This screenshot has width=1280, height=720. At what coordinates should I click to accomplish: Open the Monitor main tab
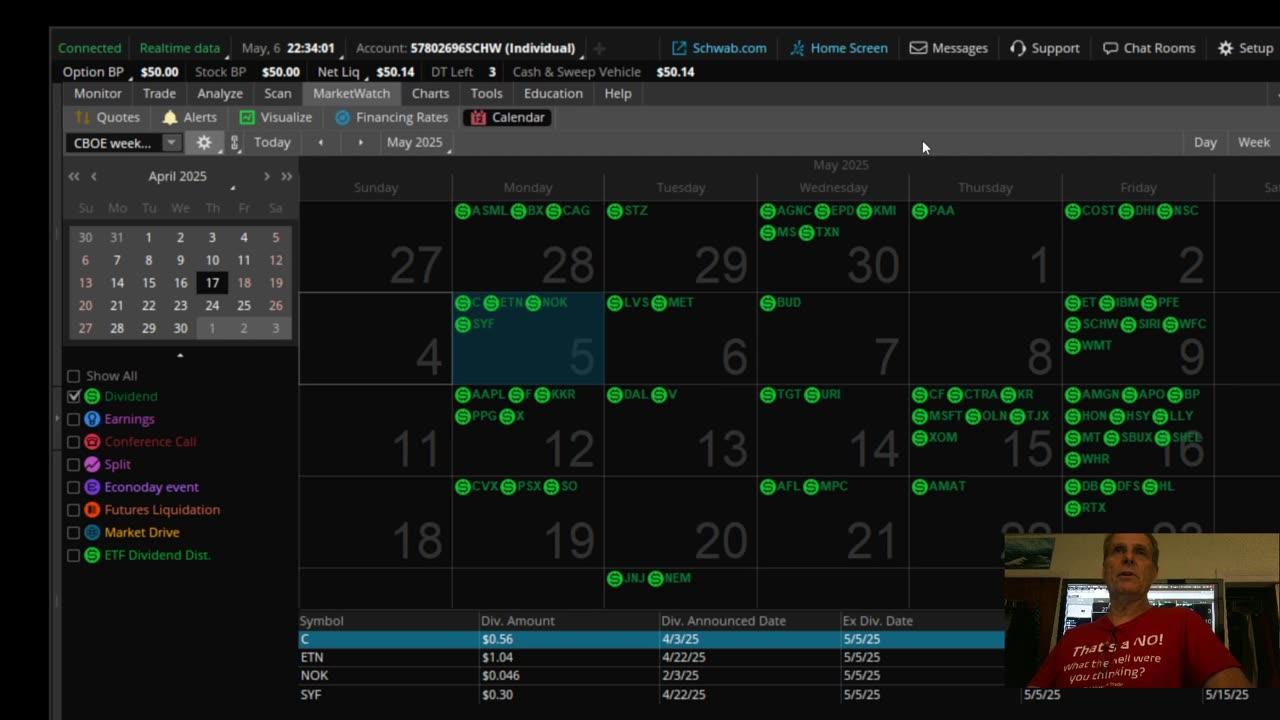(x=97, y=94)
